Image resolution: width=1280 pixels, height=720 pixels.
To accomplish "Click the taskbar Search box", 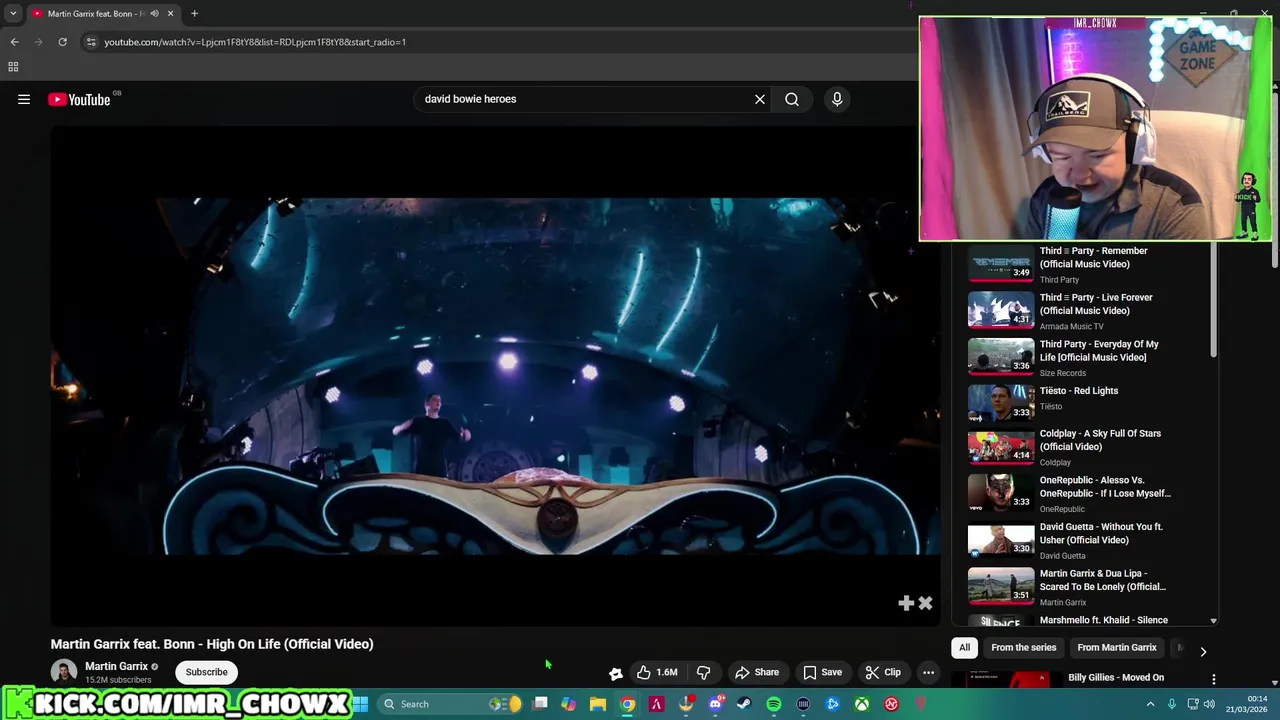I will (x=450, y=704).
